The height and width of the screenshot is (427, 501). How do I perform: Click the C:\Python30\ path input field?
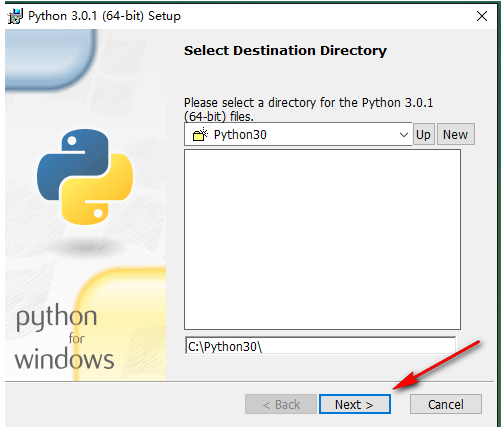tap(320, 346)
